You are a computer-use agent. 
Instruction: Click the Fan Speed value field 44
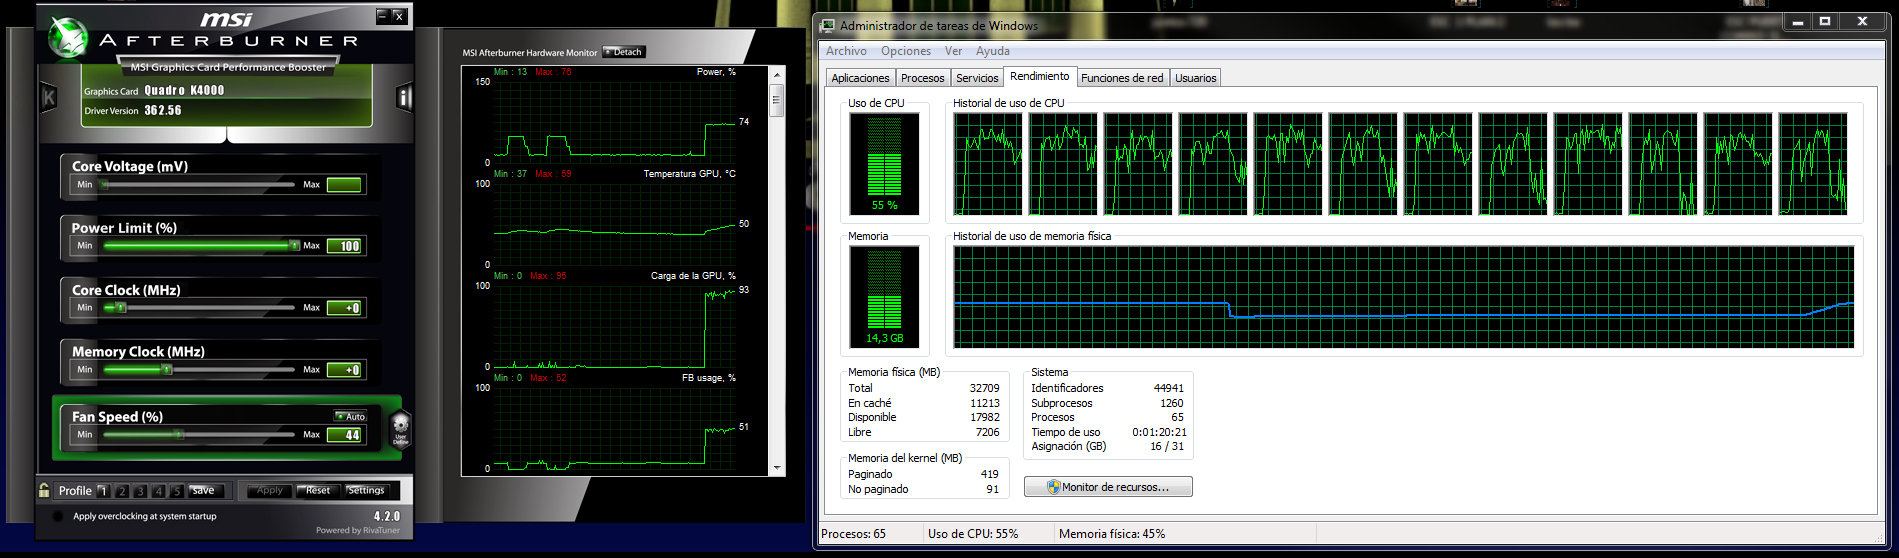344,435
